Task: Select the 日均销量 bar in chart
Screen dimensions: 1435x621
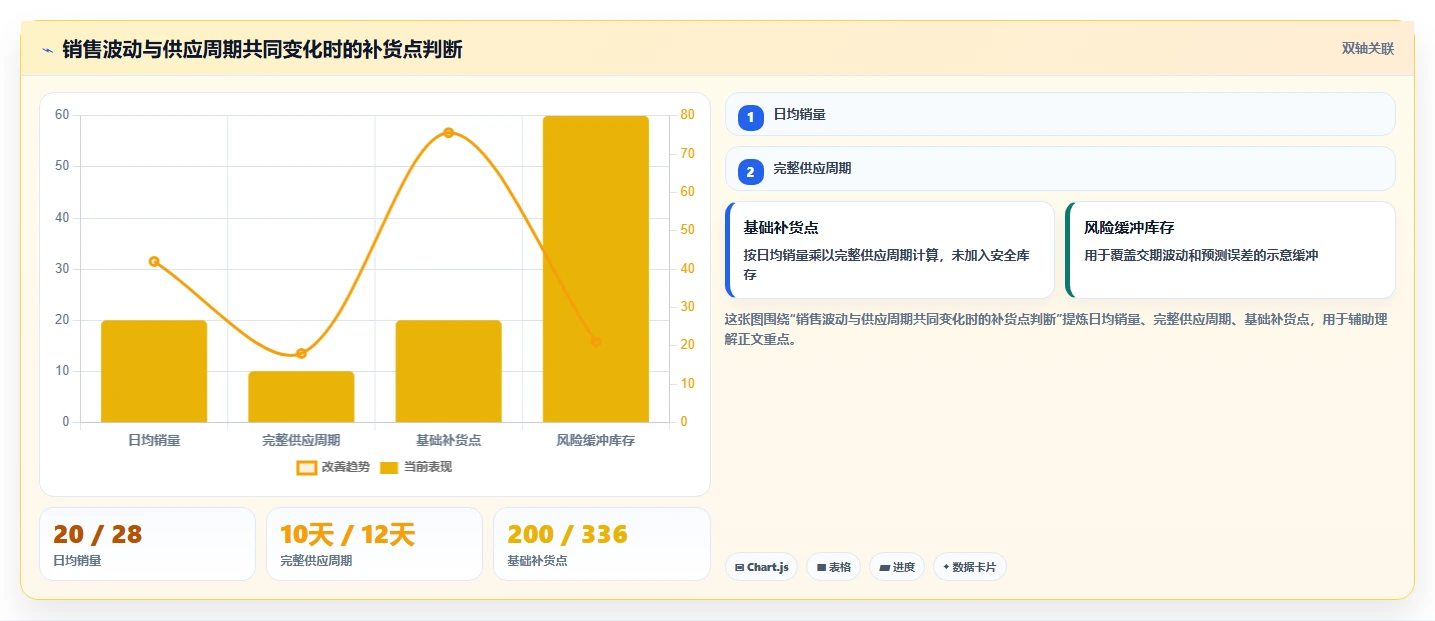Action: [x=154, y=371]
